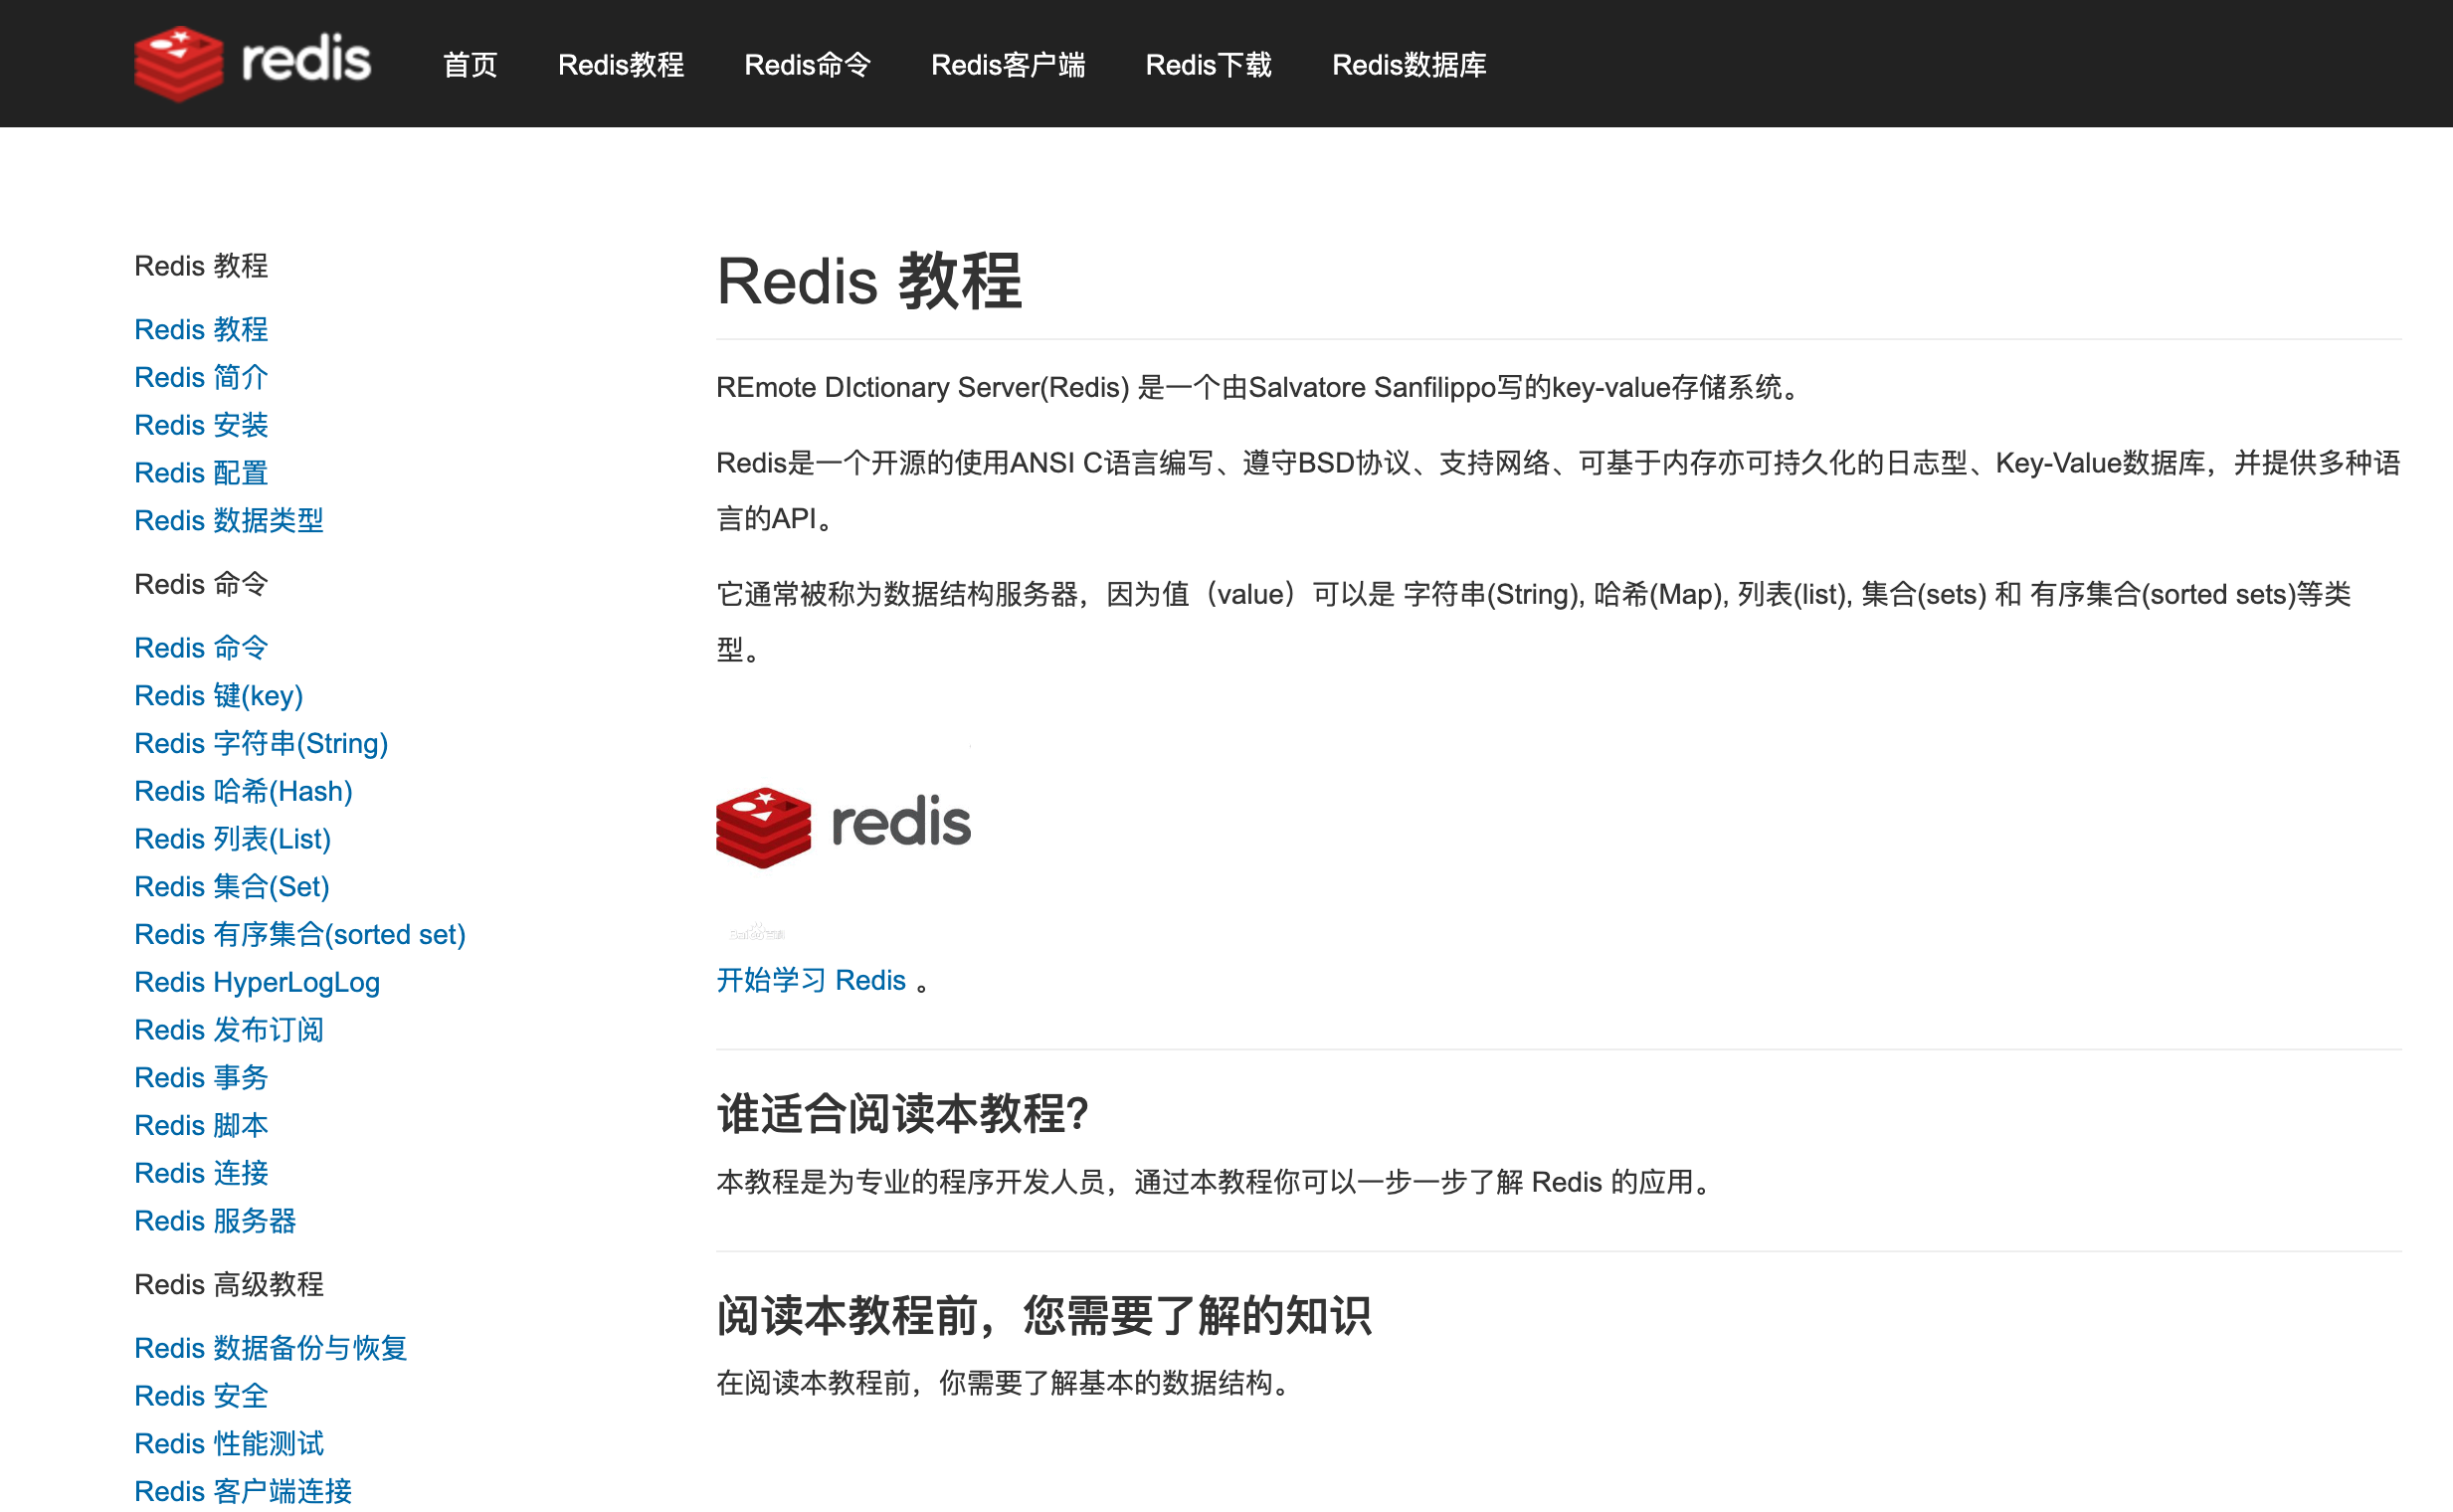
Task: Open the Redis 配置 sidebar link
Action: [x=201, y=472]
